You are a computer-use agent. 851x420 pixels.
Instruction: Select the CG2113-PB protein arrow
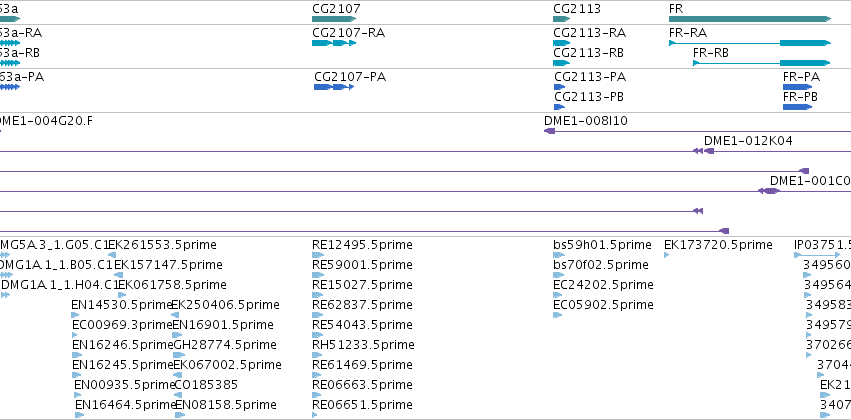[560, 107]
